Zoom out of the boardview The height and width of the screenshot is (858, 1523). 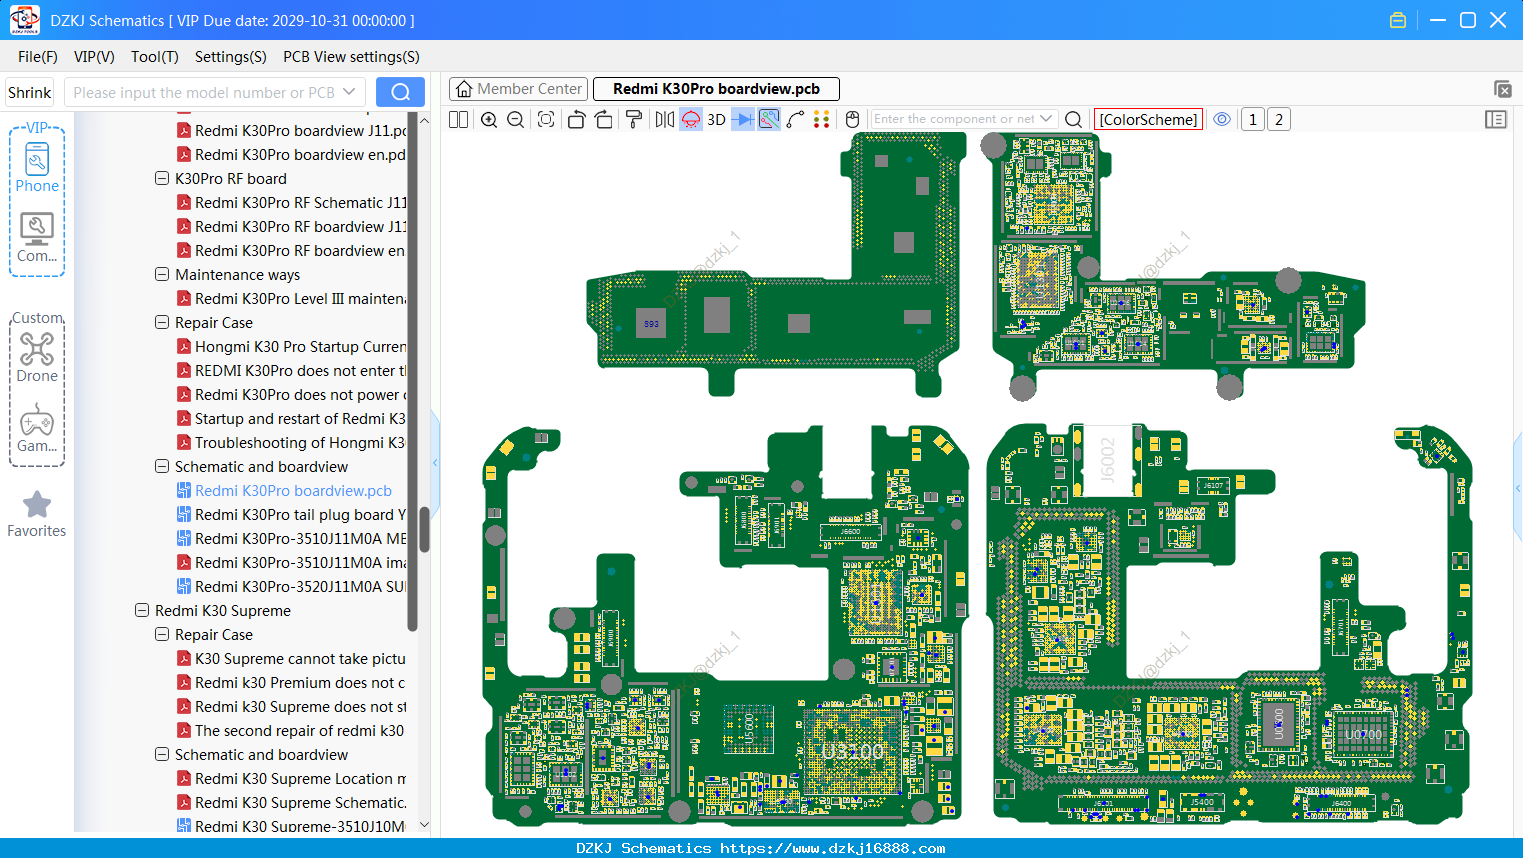click(x=516, y=119)
